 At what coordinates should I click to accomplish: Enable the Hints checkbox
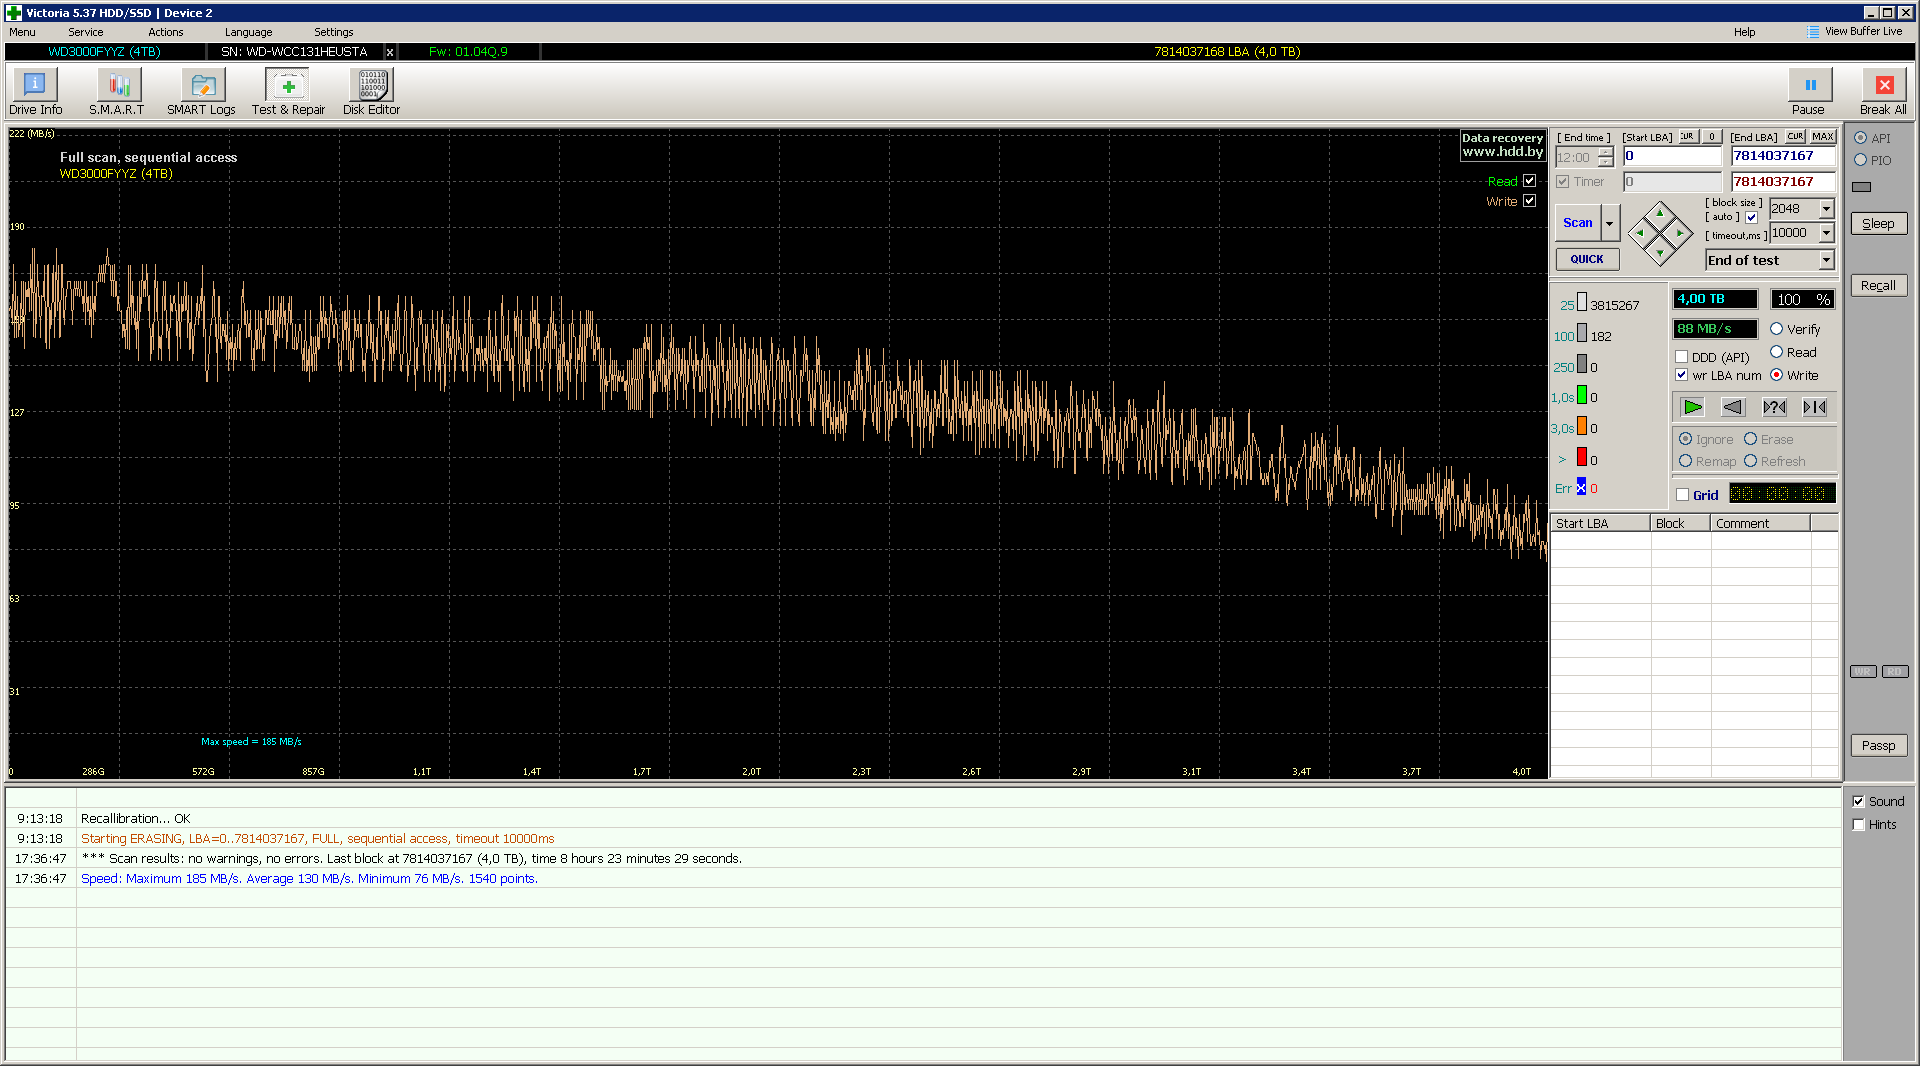1858,825
